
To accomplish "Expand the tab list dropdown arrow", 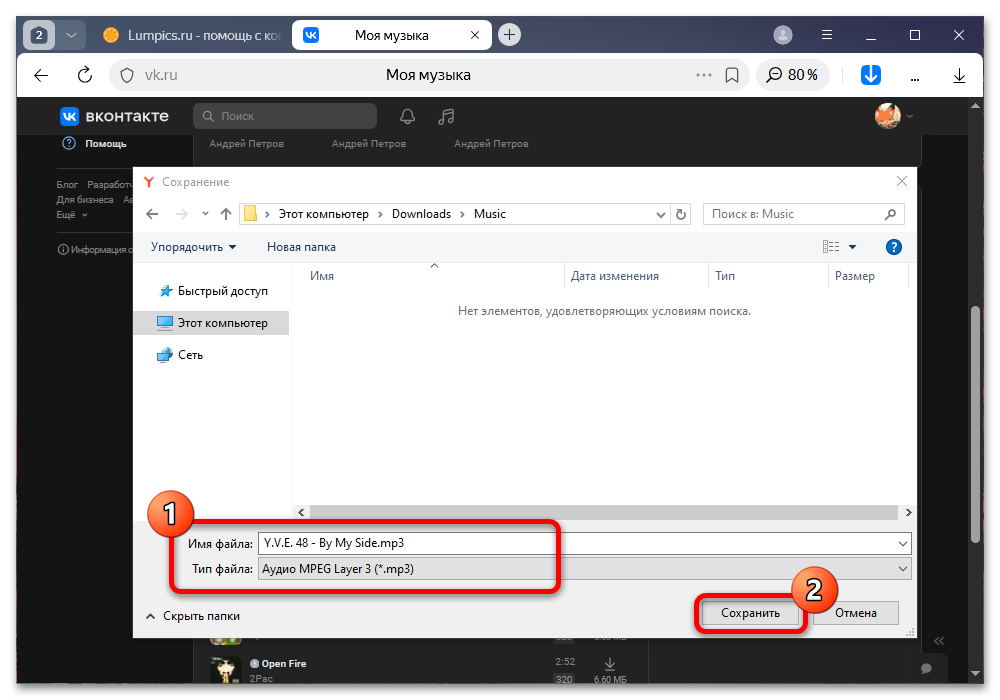I will click(71, 35).
